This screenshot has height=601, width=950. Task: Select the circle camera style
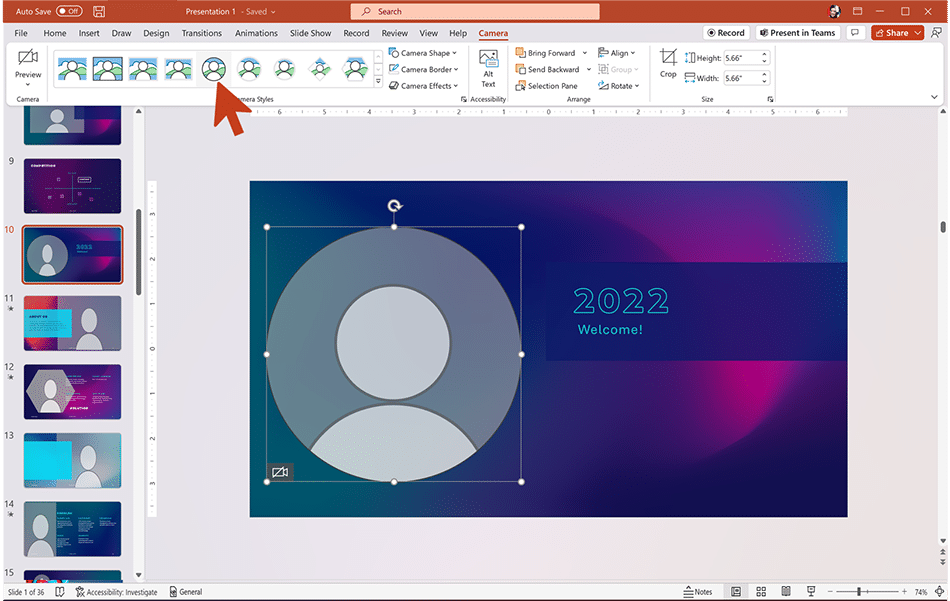pos(213,69)
